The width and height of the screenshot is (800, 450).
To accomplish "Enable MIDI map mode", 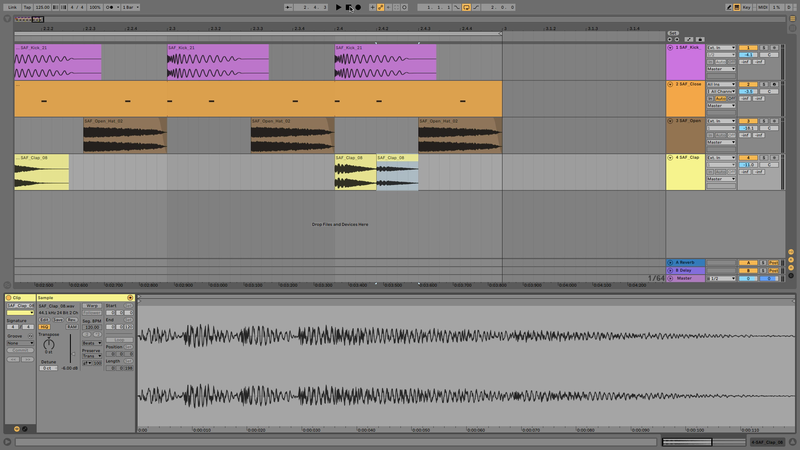I will (762, 7).
